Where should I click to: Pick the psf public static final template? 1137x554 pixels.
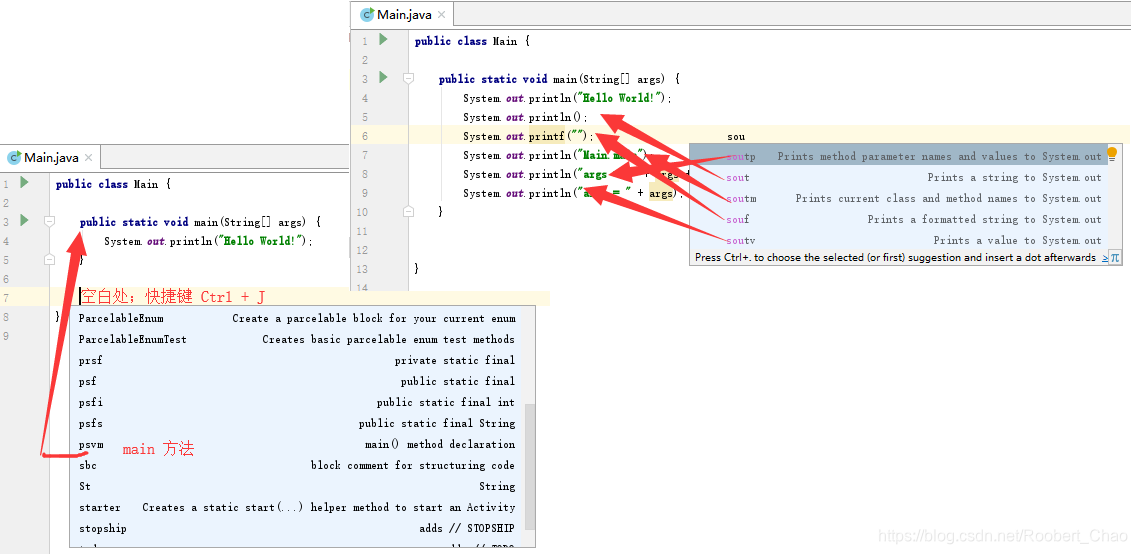point(297,381)
